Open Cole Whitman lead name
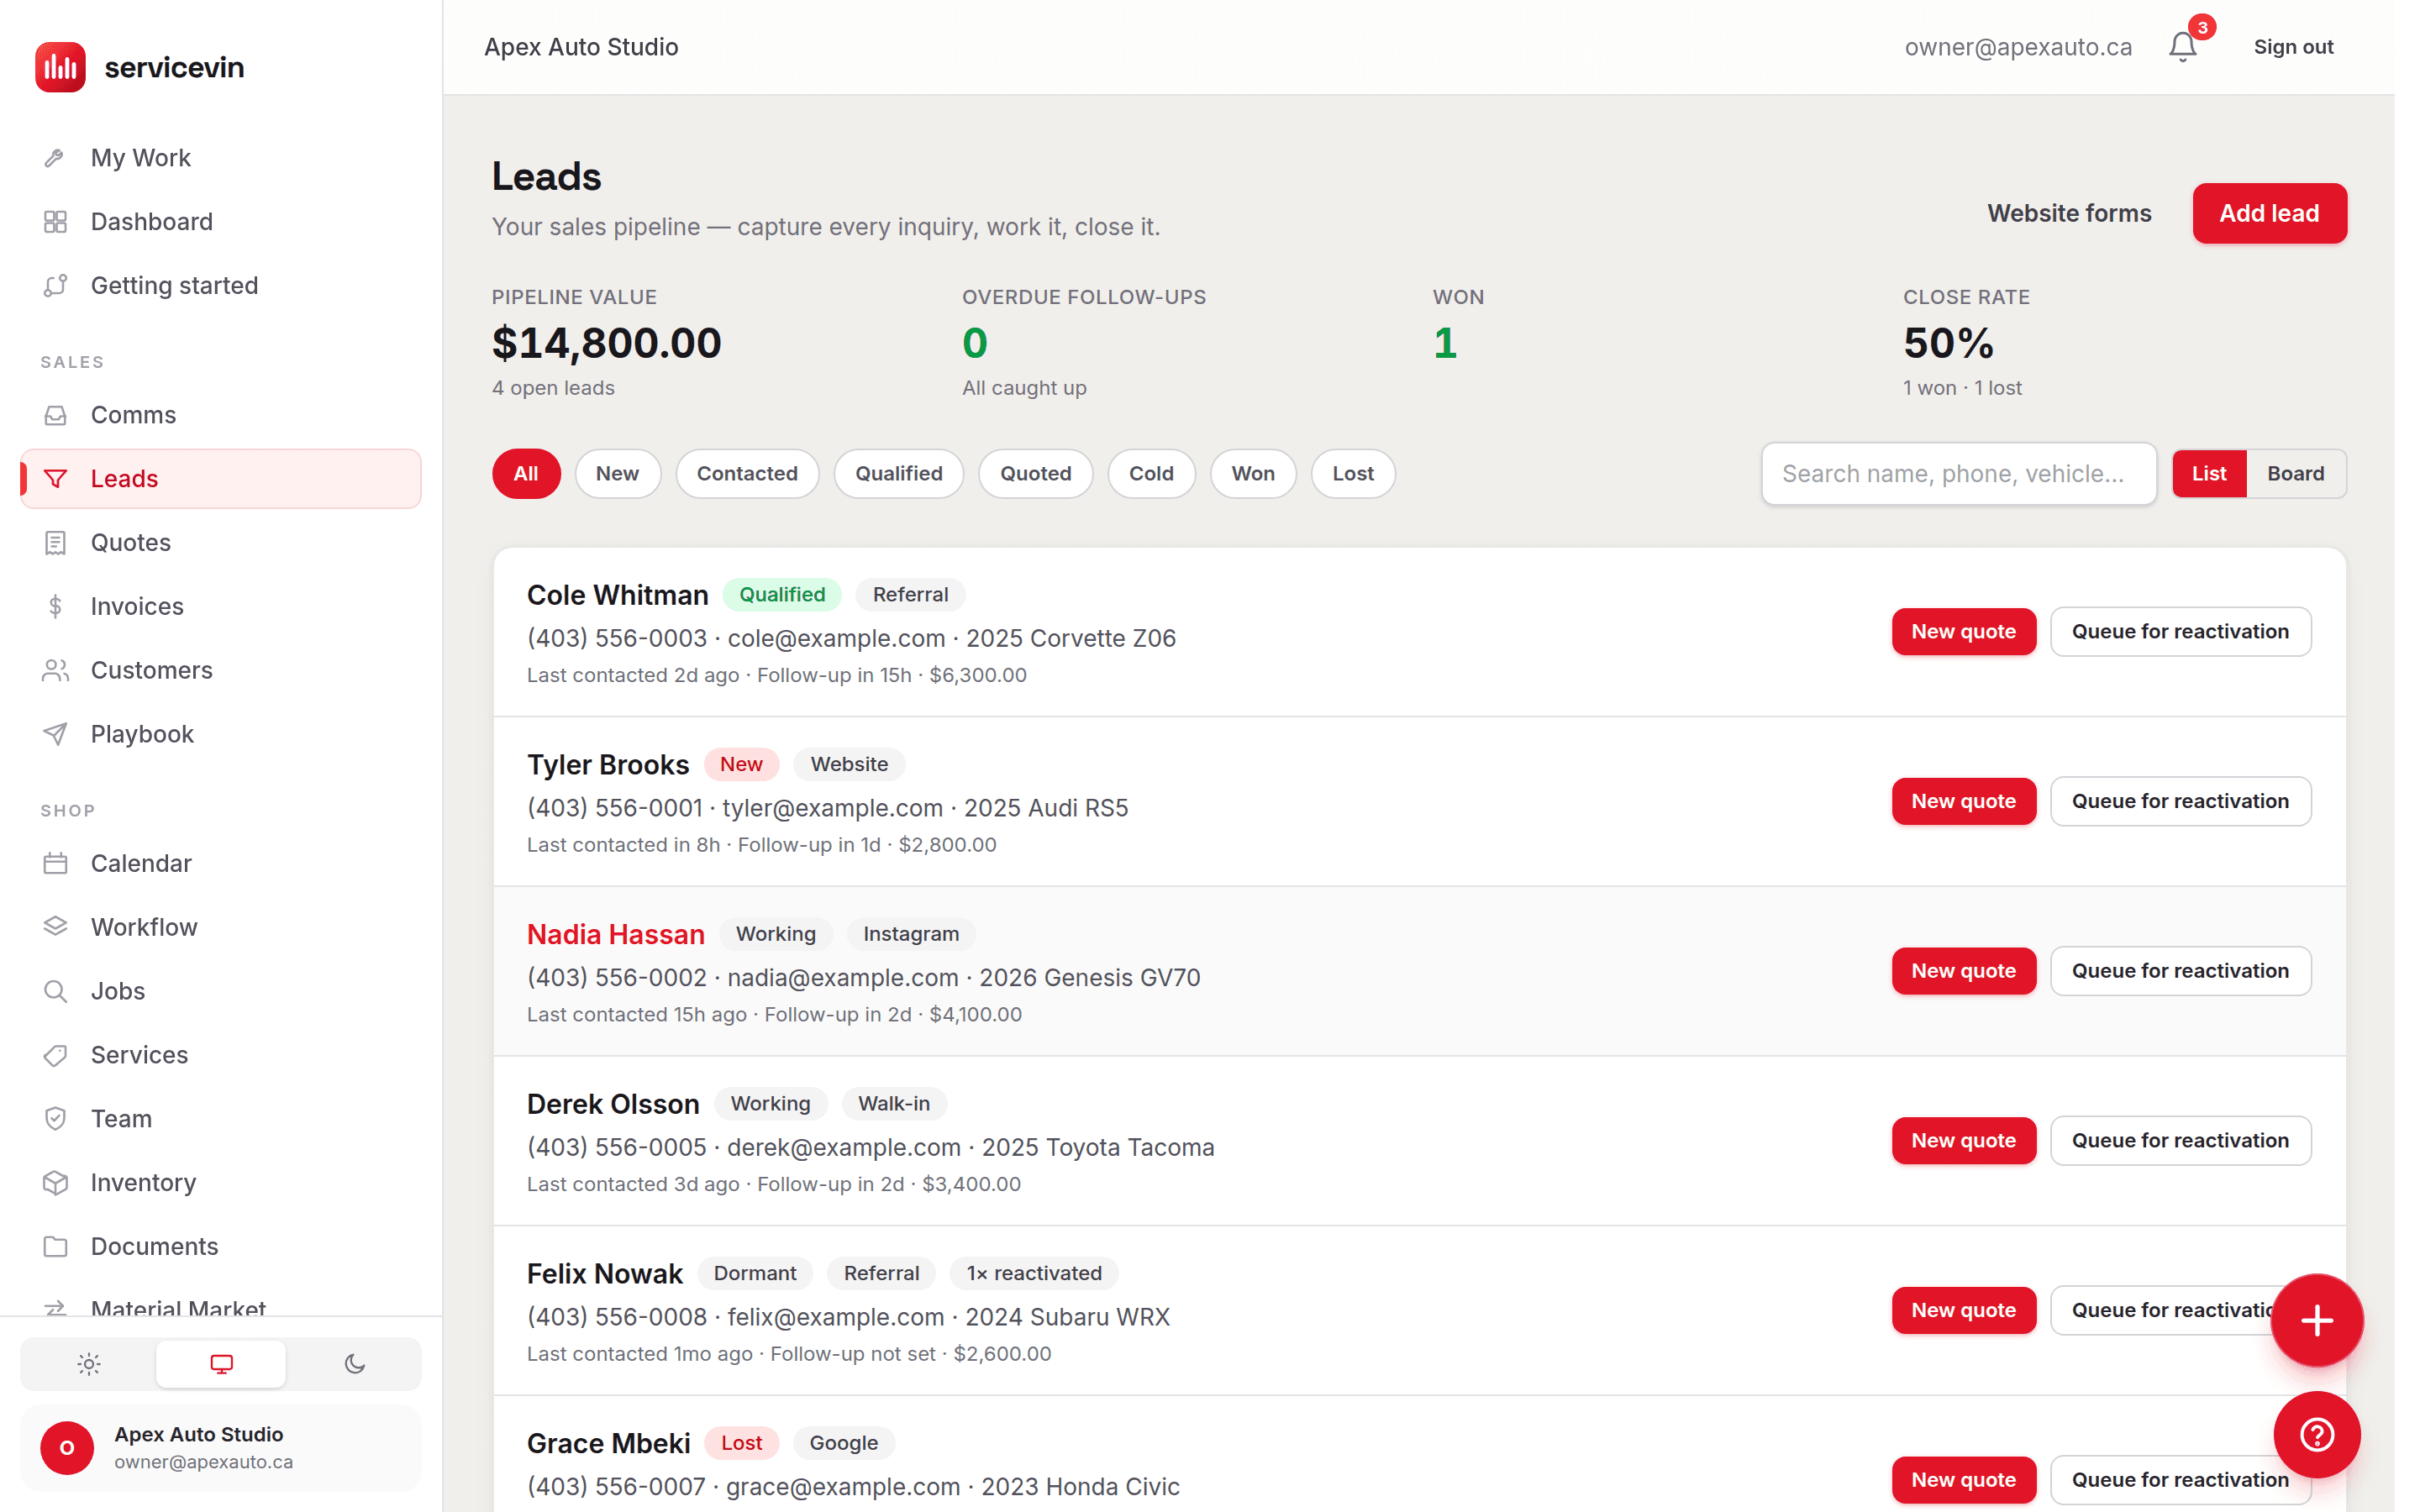The height and width of the screenshot is (1512, 2420). [617, 596]
